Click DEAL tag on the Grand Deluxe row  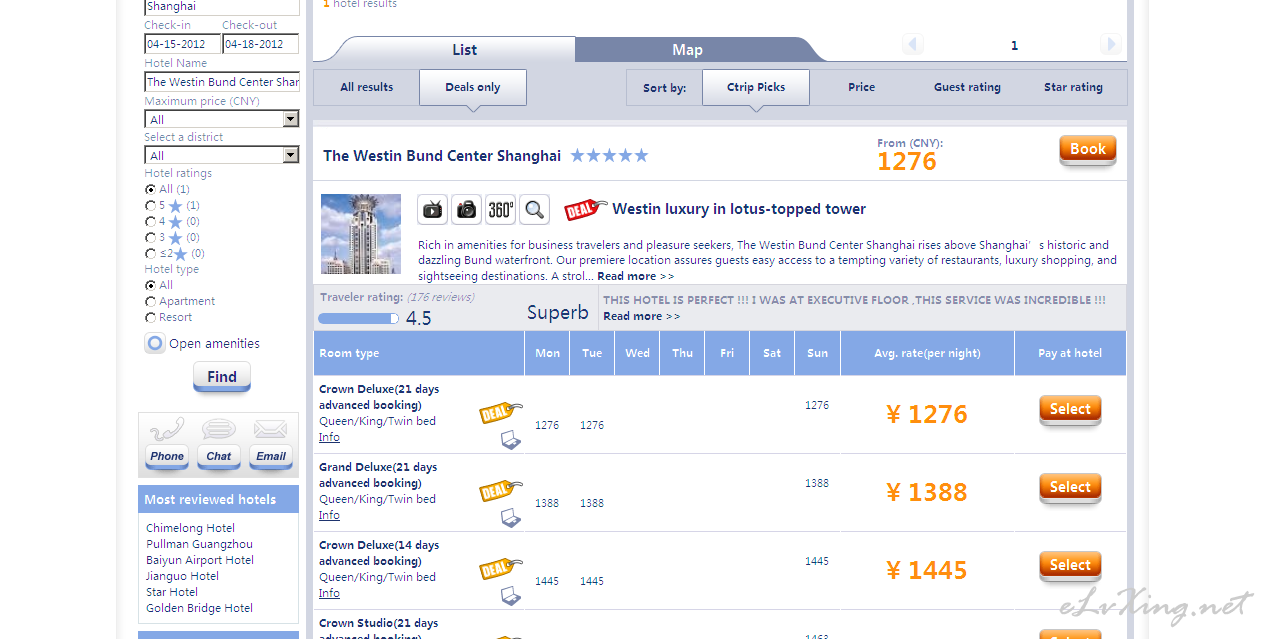[501, 490]
